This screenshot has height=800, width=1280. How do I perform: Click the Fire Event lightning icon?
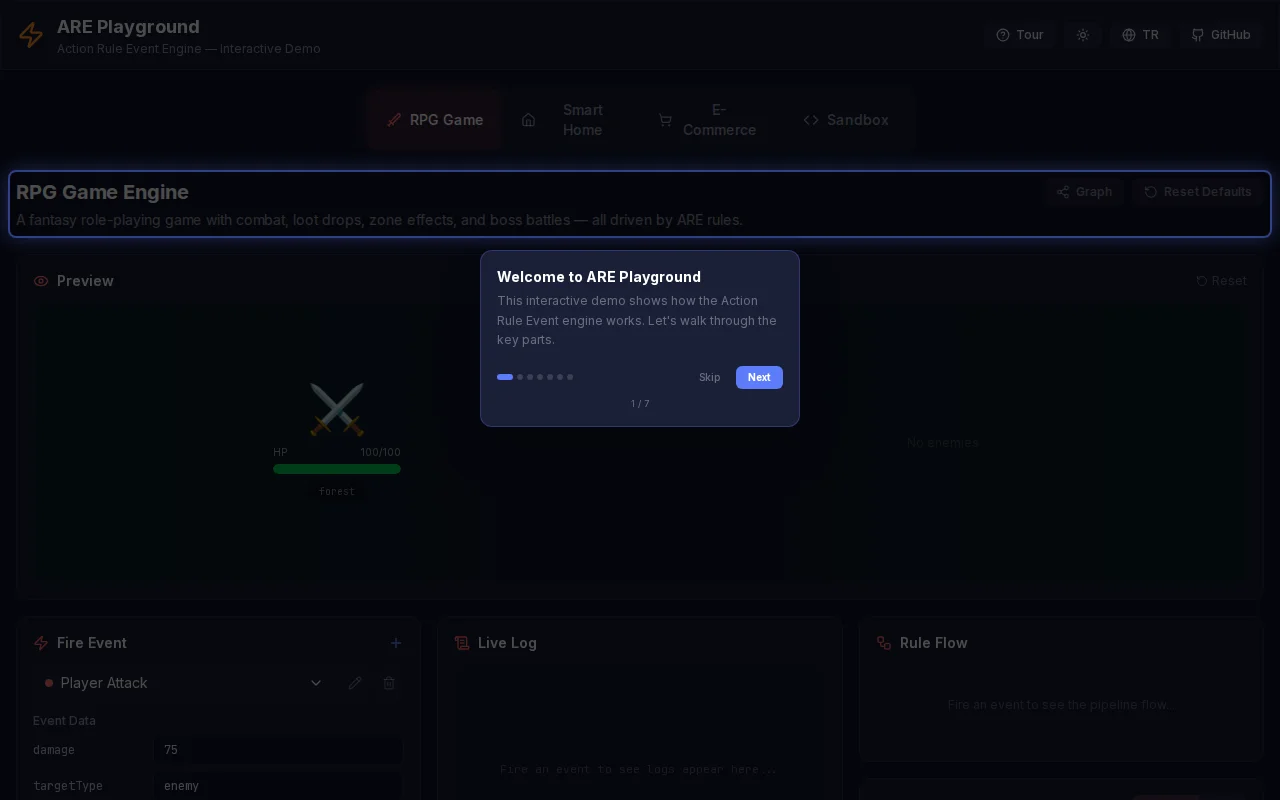coord(41,643)
